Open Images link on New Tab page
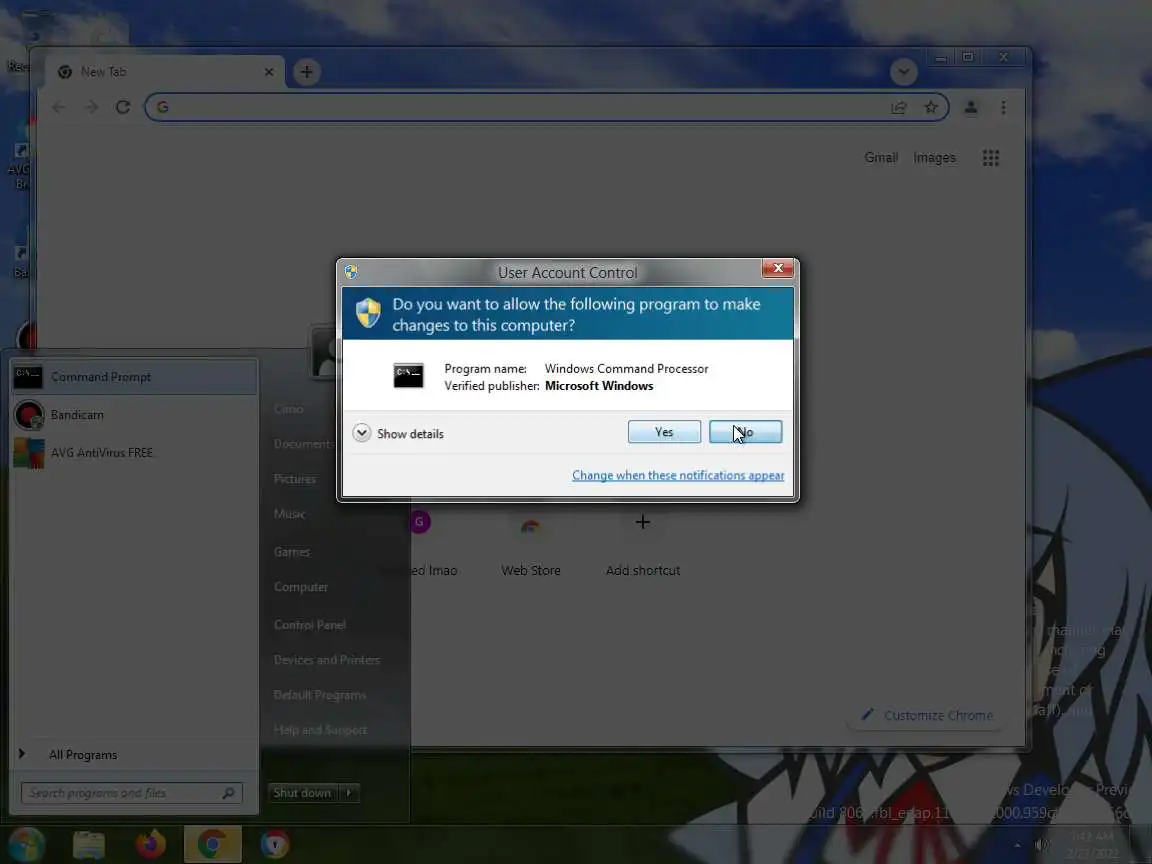 pyautogui.click(x=935, y=157)
